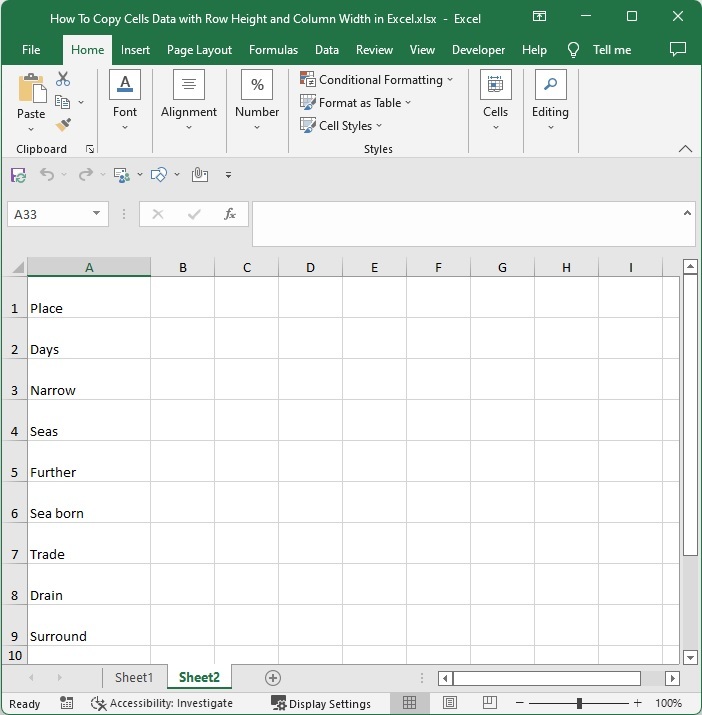Click the zoom out minus button
702x715 pixels.
[519, 703]
